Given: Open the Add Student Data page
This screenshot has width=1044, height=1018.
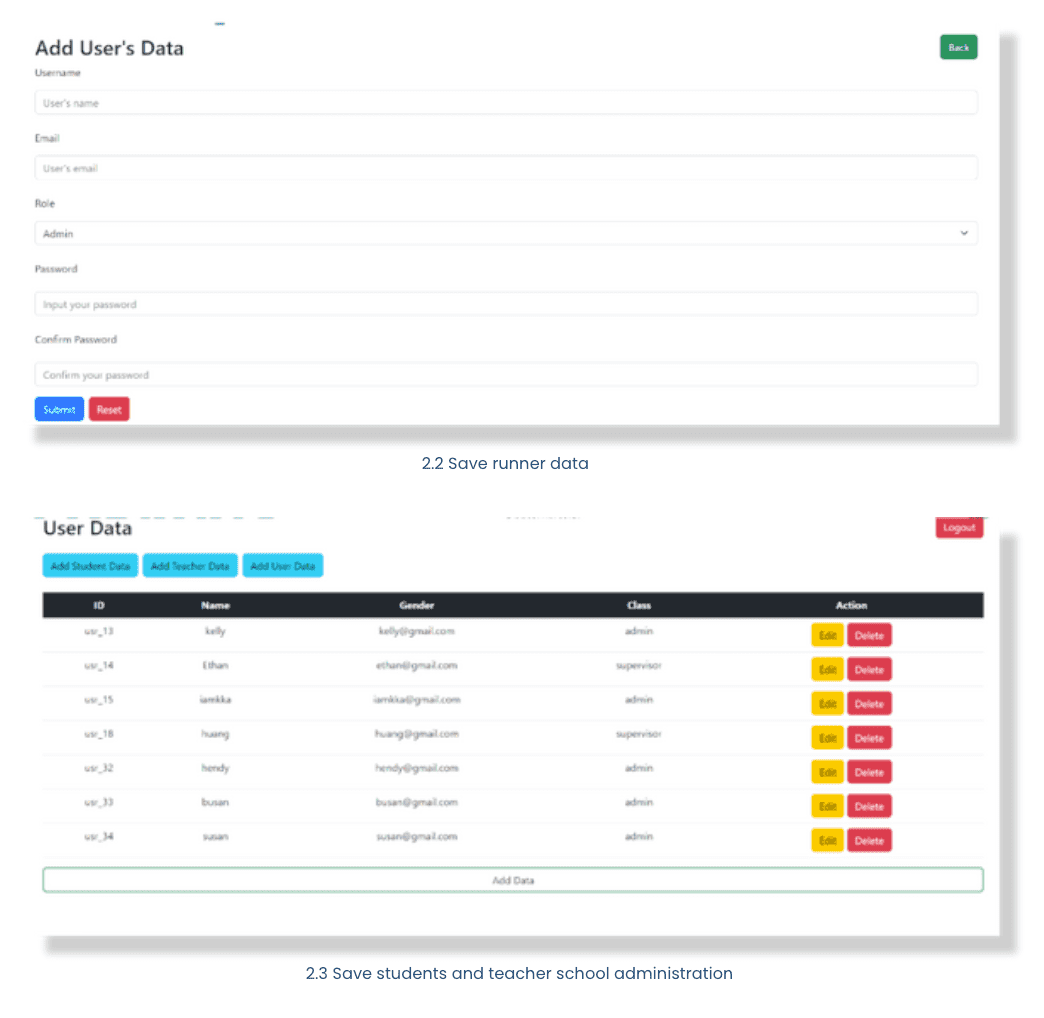Looking at the screenshot, I should pos(89,565).
